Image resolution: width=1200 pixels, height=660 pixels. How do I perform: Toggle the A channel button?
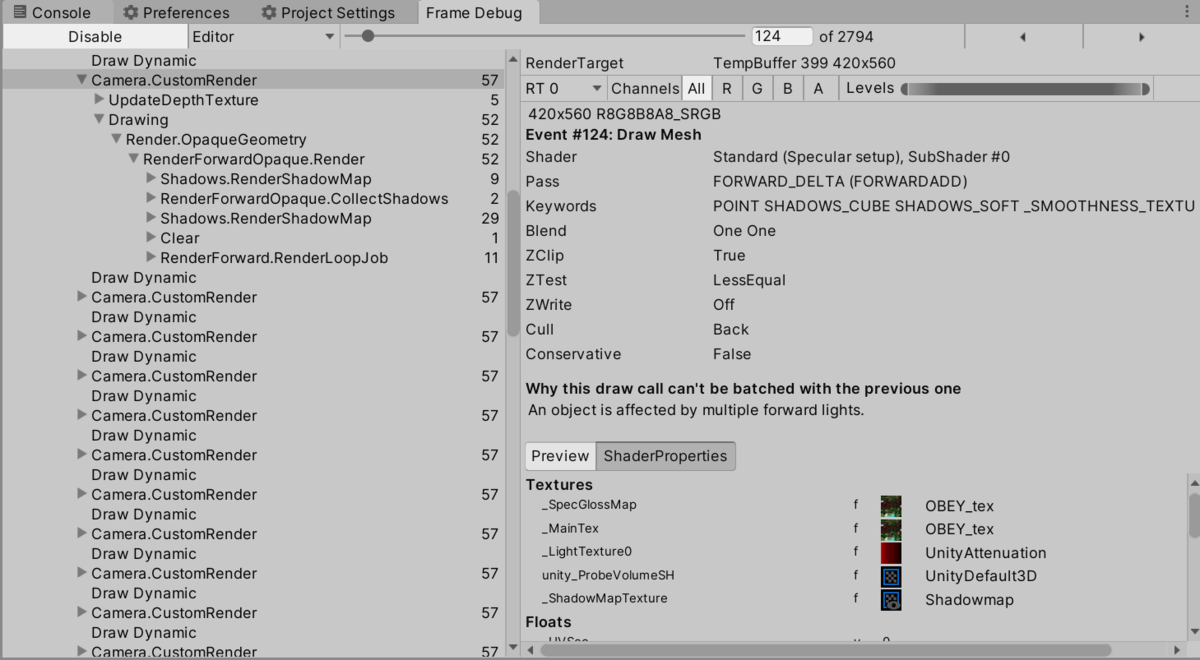(818, 88)
